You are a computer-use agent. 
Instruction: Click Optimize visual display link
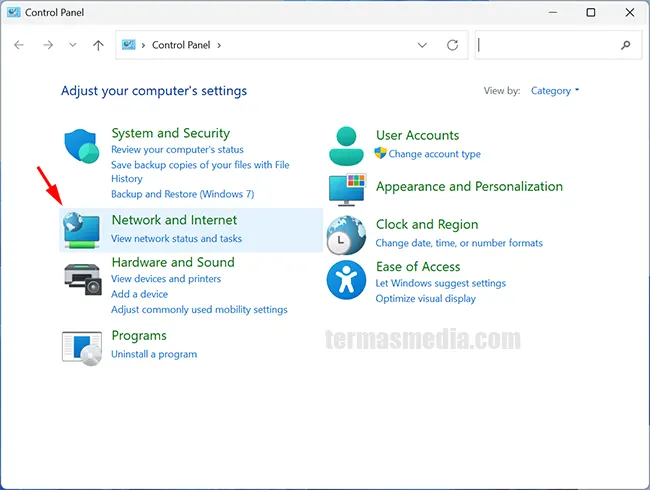[426, 298]
